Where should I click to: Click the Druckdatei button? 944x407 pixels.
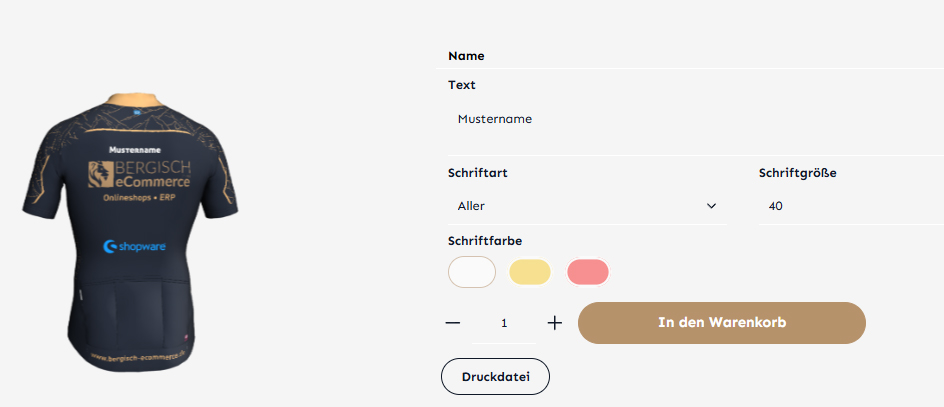(495, 377)
